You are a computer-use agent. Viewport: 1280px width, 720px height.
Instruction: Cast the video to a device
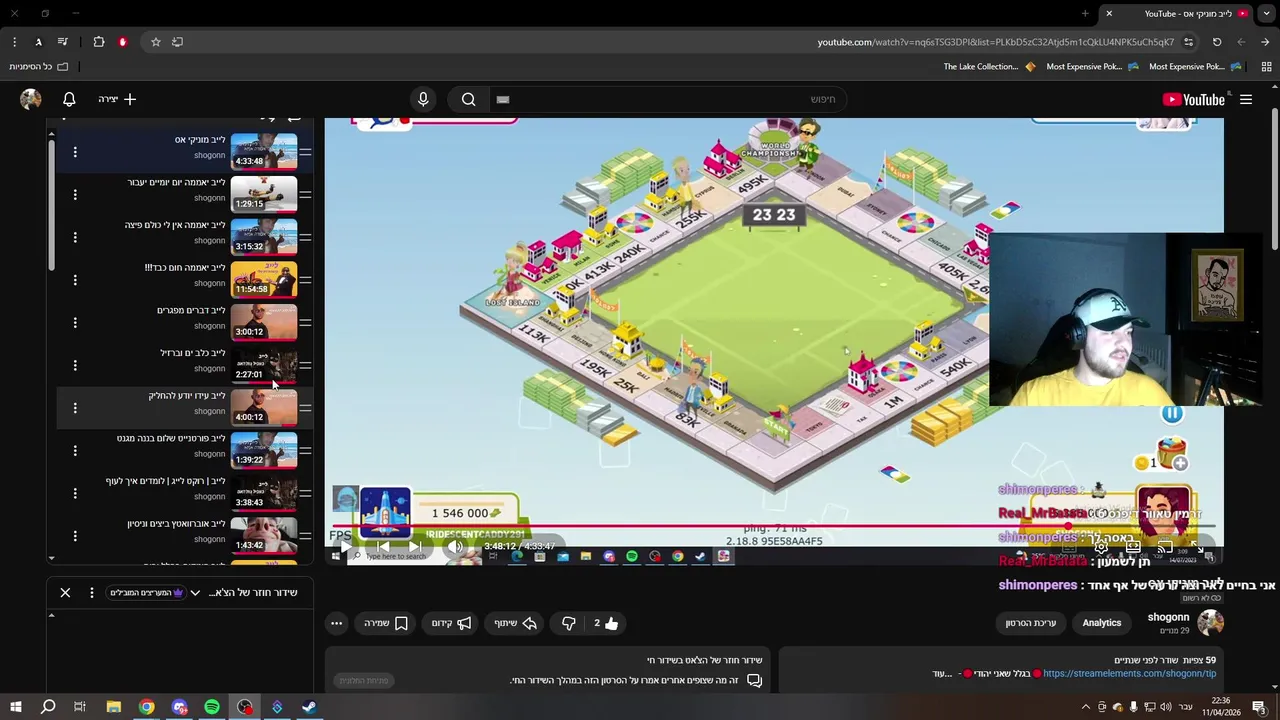1165,546
